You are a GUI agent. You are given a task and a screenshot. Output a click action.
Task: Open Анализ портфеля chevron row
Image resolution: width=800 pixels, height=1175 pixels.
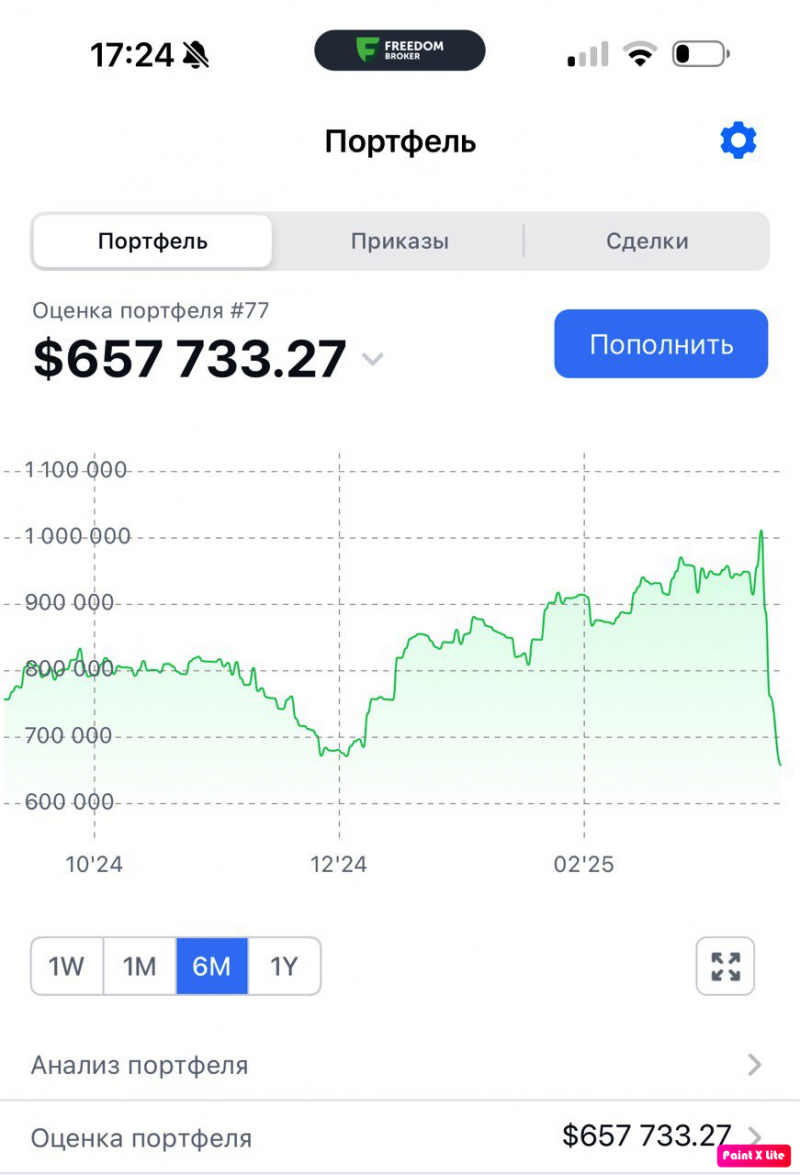point(755,1065)
